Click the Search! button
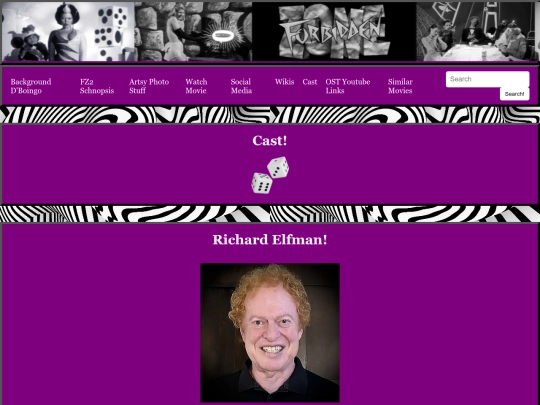Image resolution: width=540 pixels, height=405 pixels. click(x=515, y=94)
